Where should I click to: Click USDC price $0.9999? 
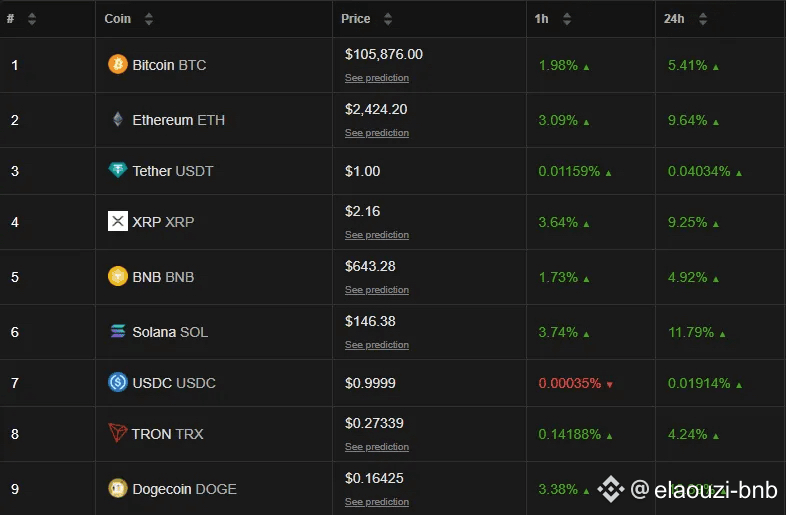[370, 383]
